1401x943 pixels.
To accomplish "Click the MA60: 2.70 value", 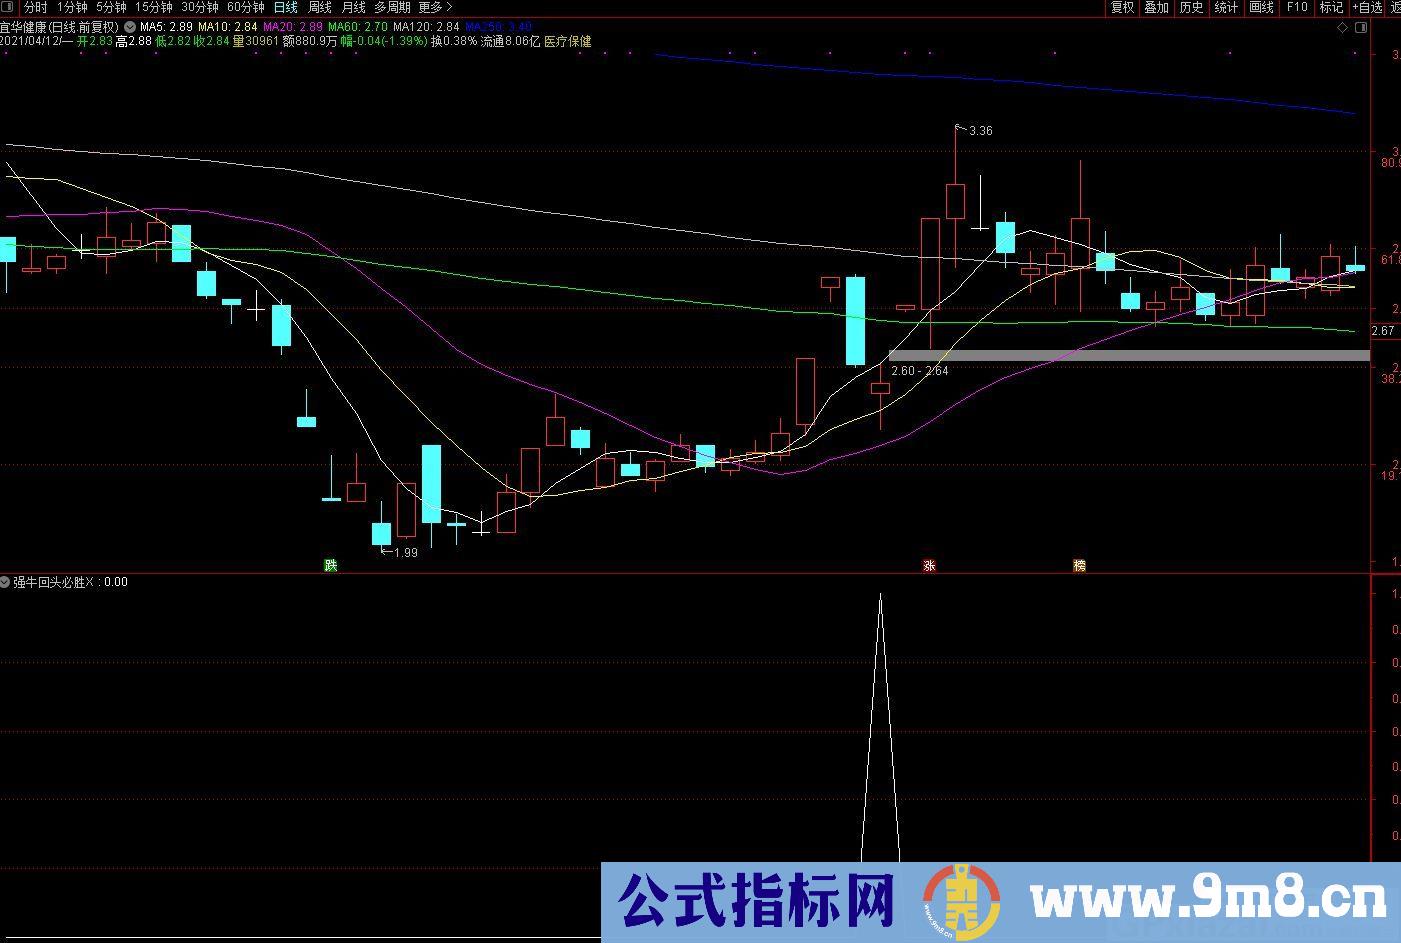I will (358, 27).
